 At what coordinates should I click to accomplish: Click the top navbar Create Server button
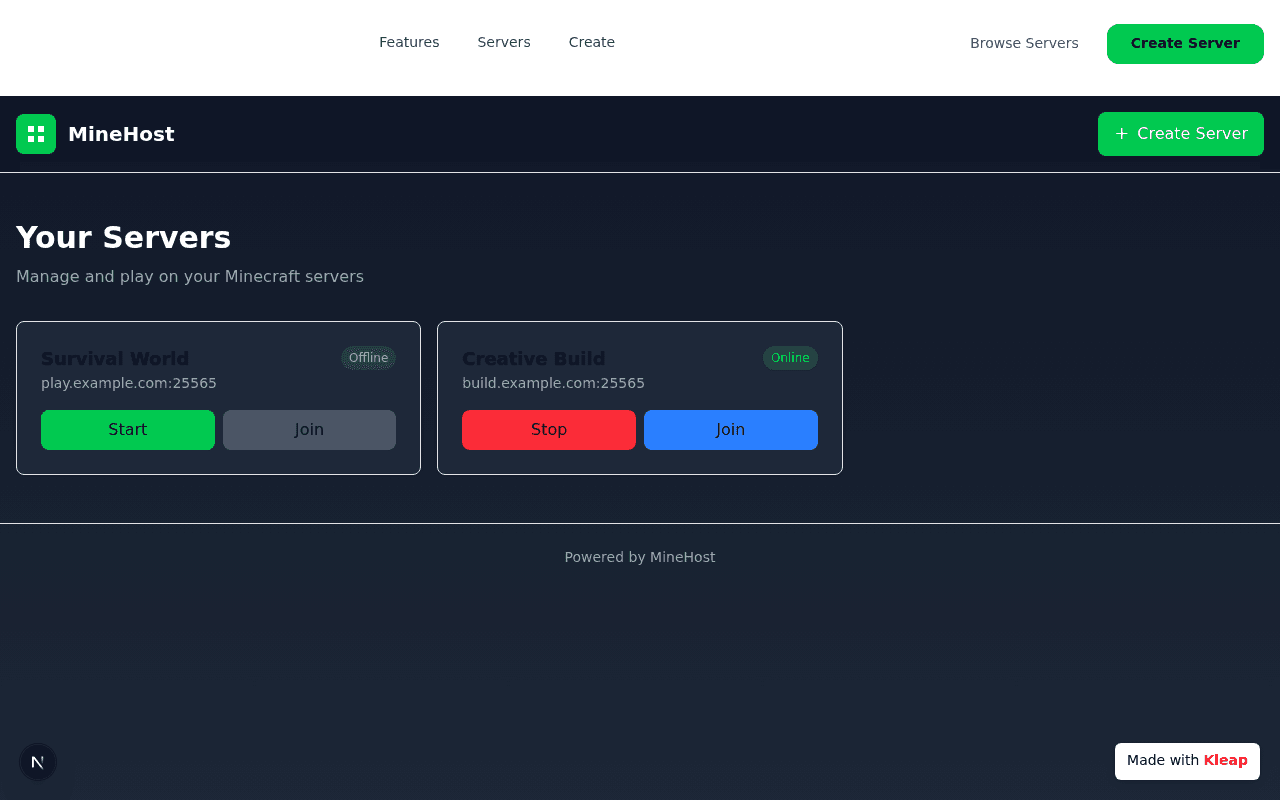pyautogui.click(x=1185, y=43)
